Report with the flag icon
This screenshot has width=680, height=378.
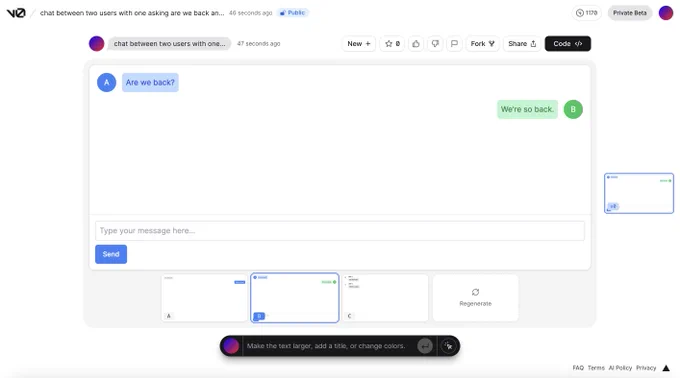coord(454,43)
